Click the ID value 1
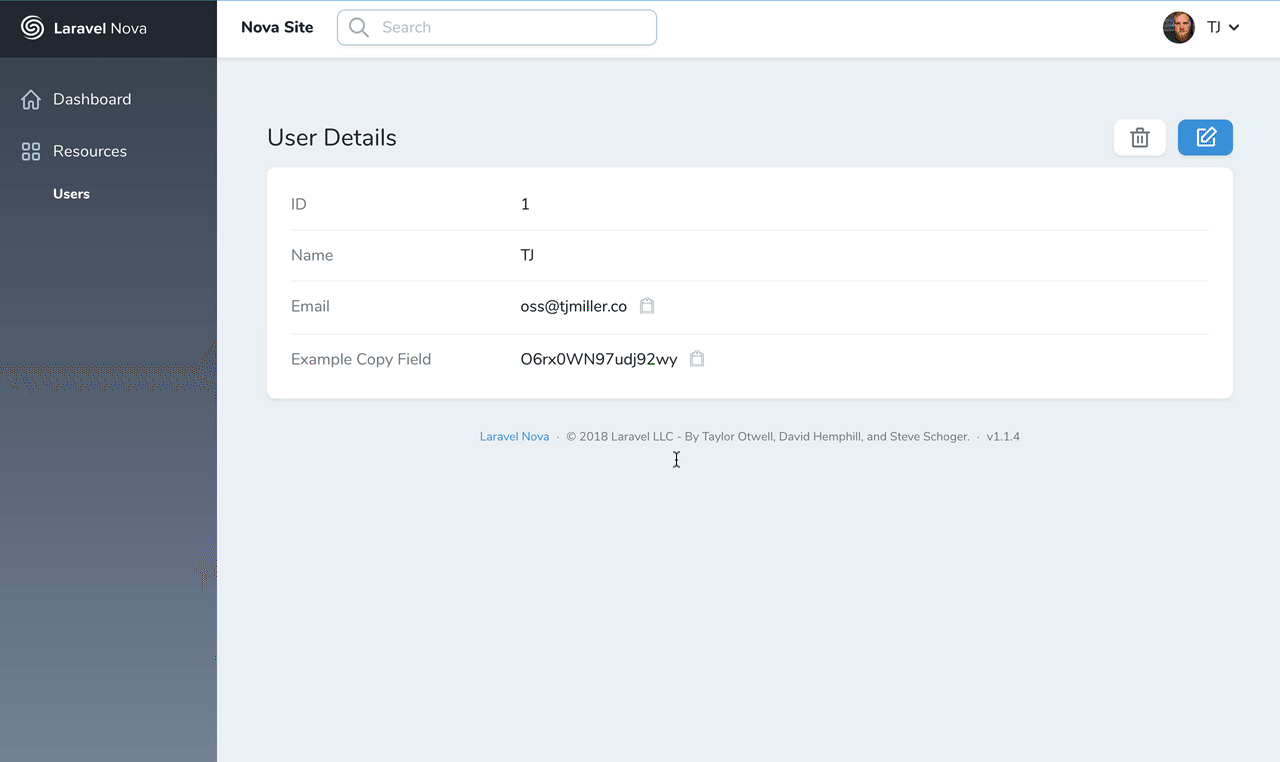 (525, 204)
